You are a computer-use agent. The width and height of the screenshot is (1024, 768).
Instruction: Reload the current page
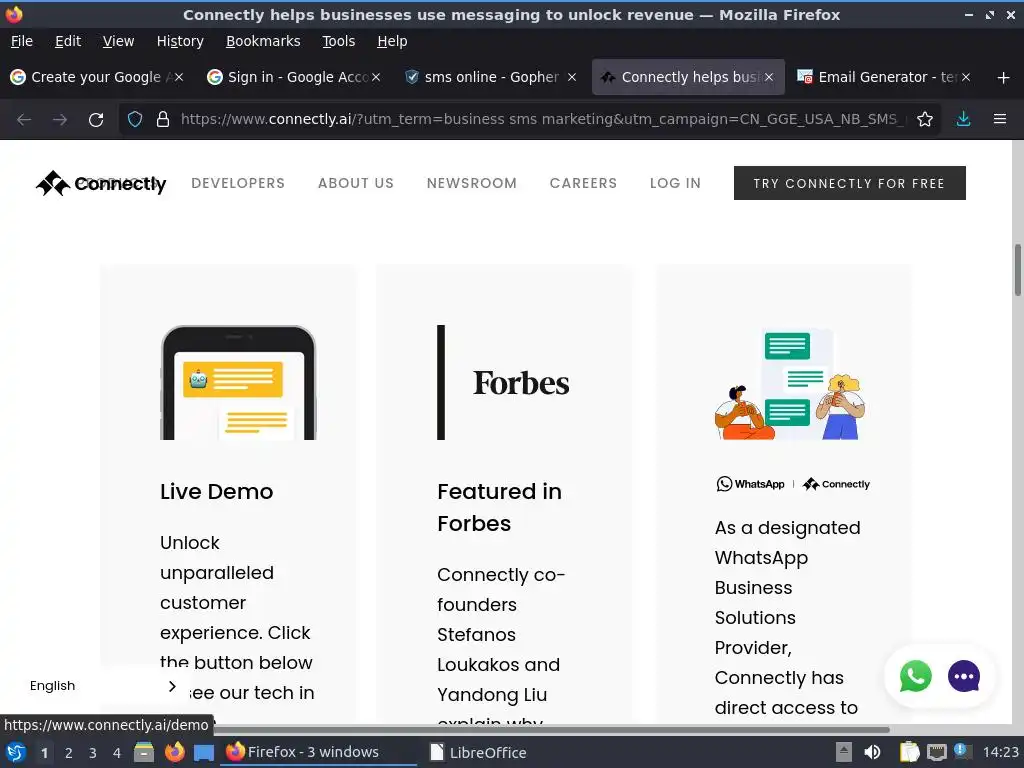(96, 120)
